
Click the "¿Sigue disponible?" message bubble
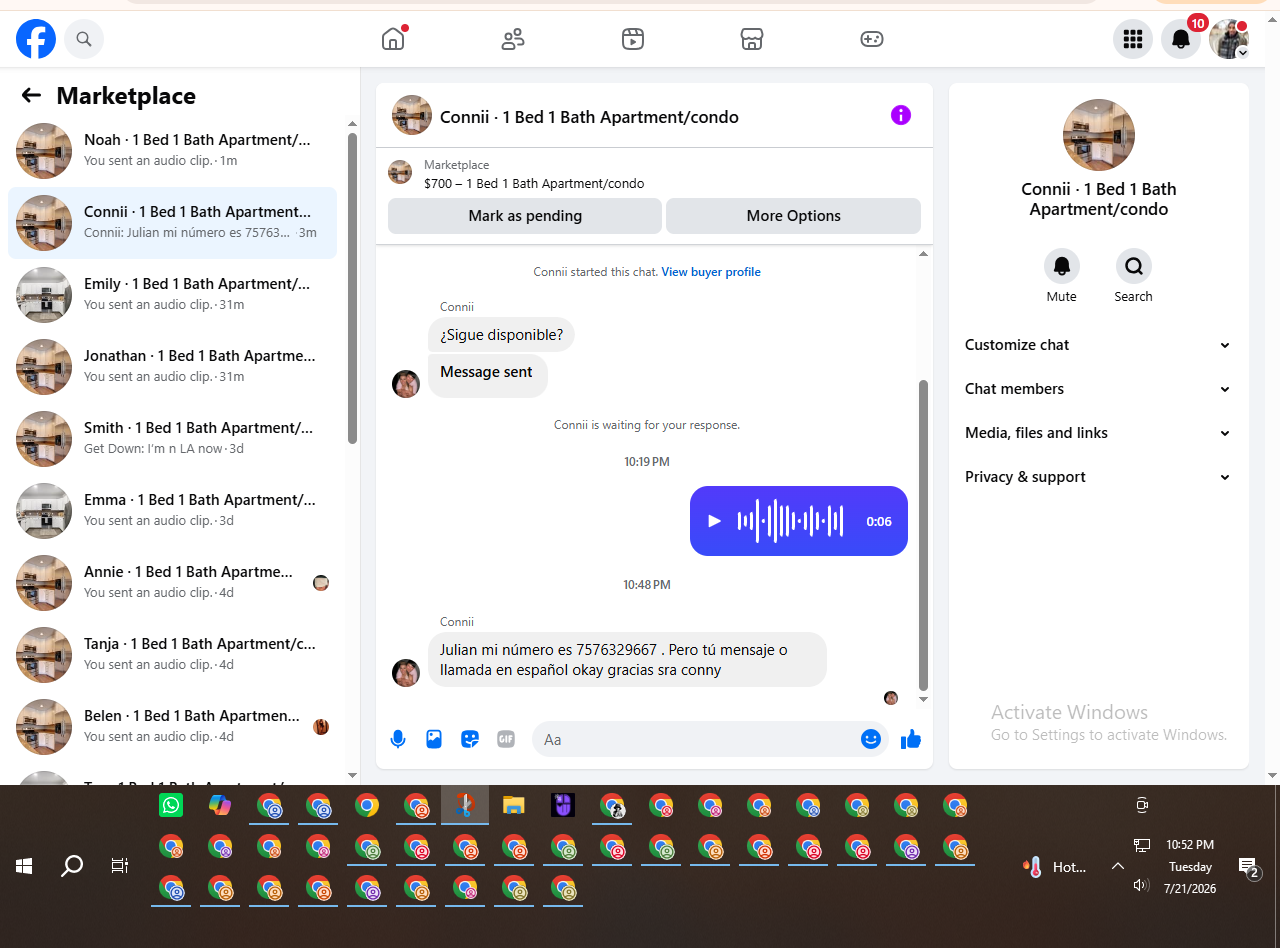click(502, 335)
